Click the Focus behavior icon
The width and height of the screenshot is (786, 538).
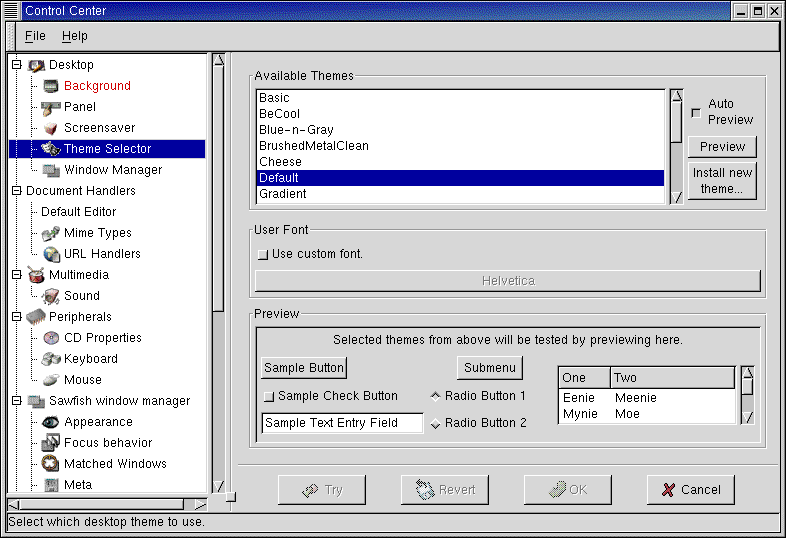(x=51, y=443)
